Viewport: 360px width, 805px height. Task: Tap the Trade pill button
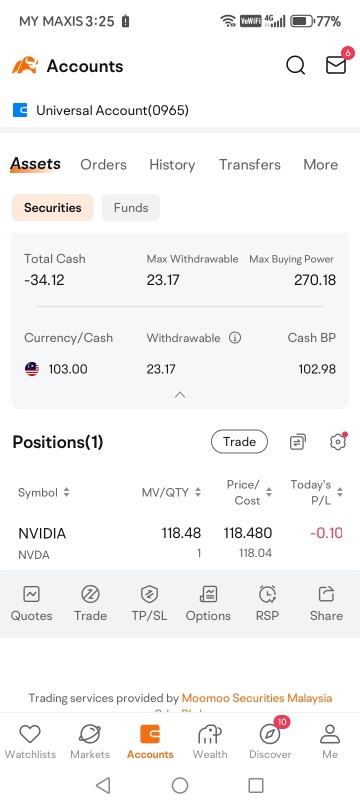tap(239, 442)
